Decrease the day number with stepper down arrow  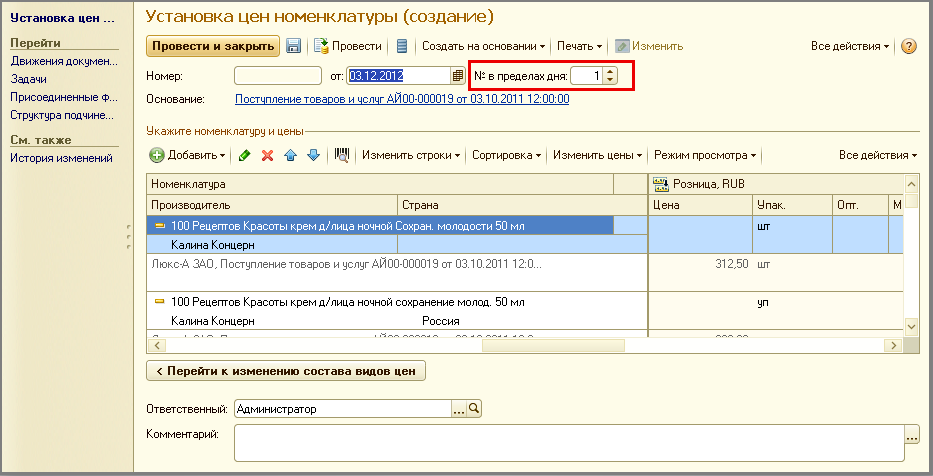[610, 80]
